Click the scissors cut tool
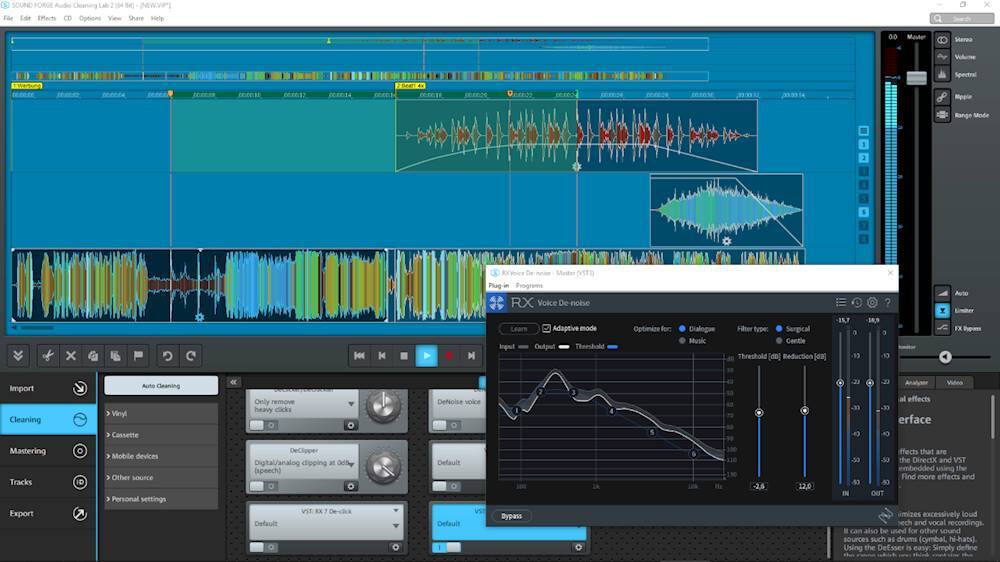 pyautogui.click(x=47, y=355)
